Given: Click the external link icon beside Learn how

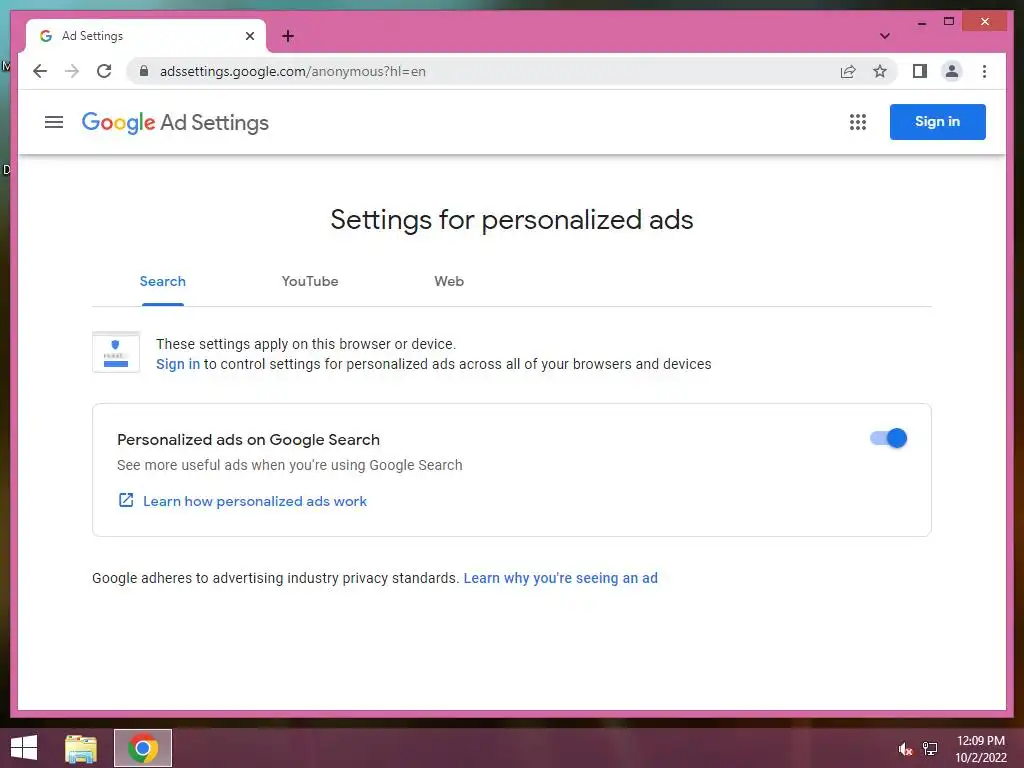Looking at the screenshot, I should (125, 500).
